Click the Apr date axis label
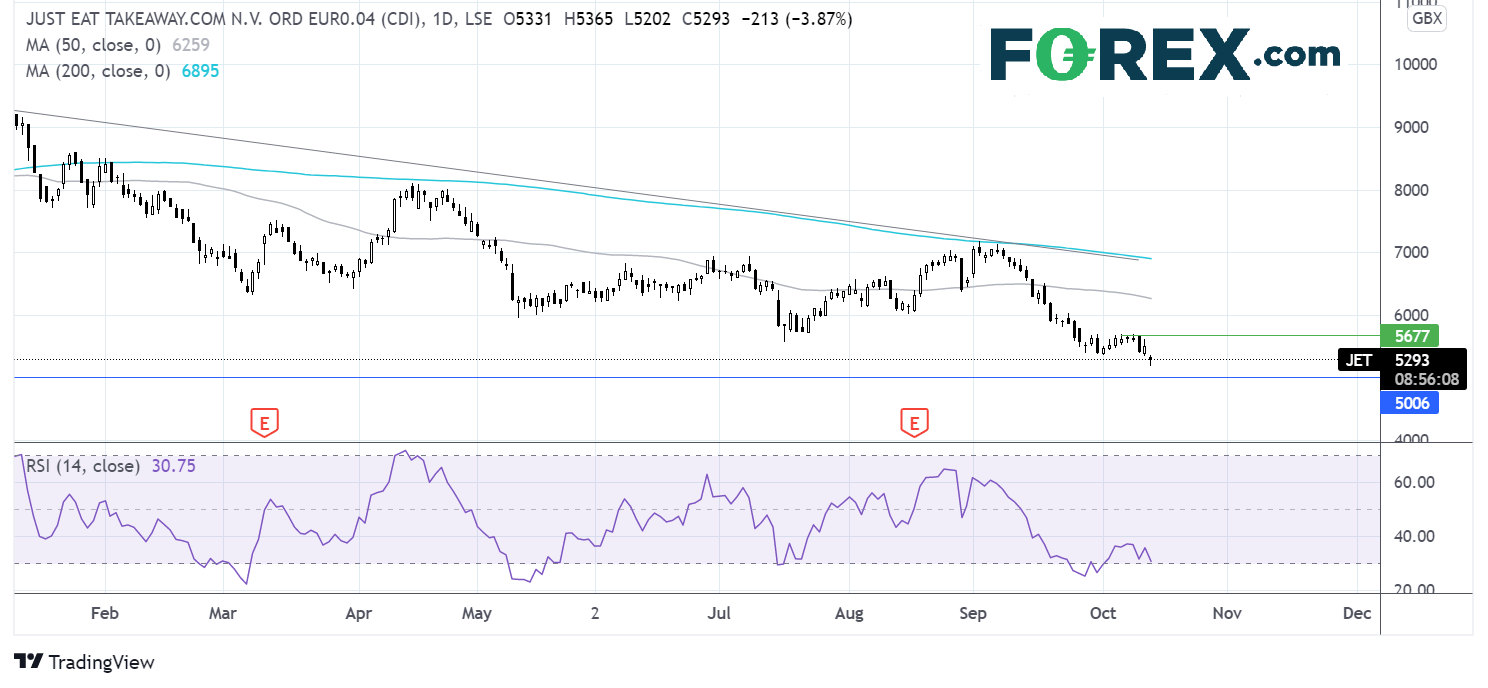Screen dimensions: 1488x688 tap(356, 613)
